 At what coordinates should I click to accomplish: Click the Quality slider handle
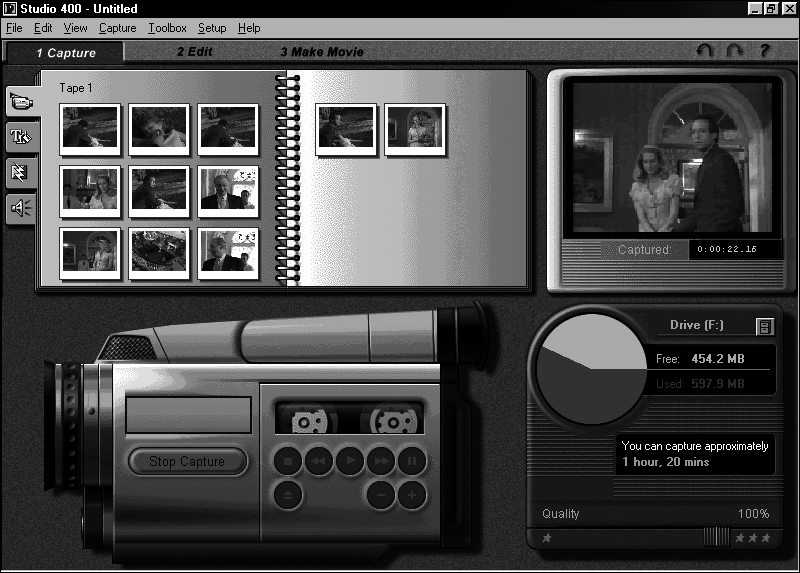click(x=716, y=537)
